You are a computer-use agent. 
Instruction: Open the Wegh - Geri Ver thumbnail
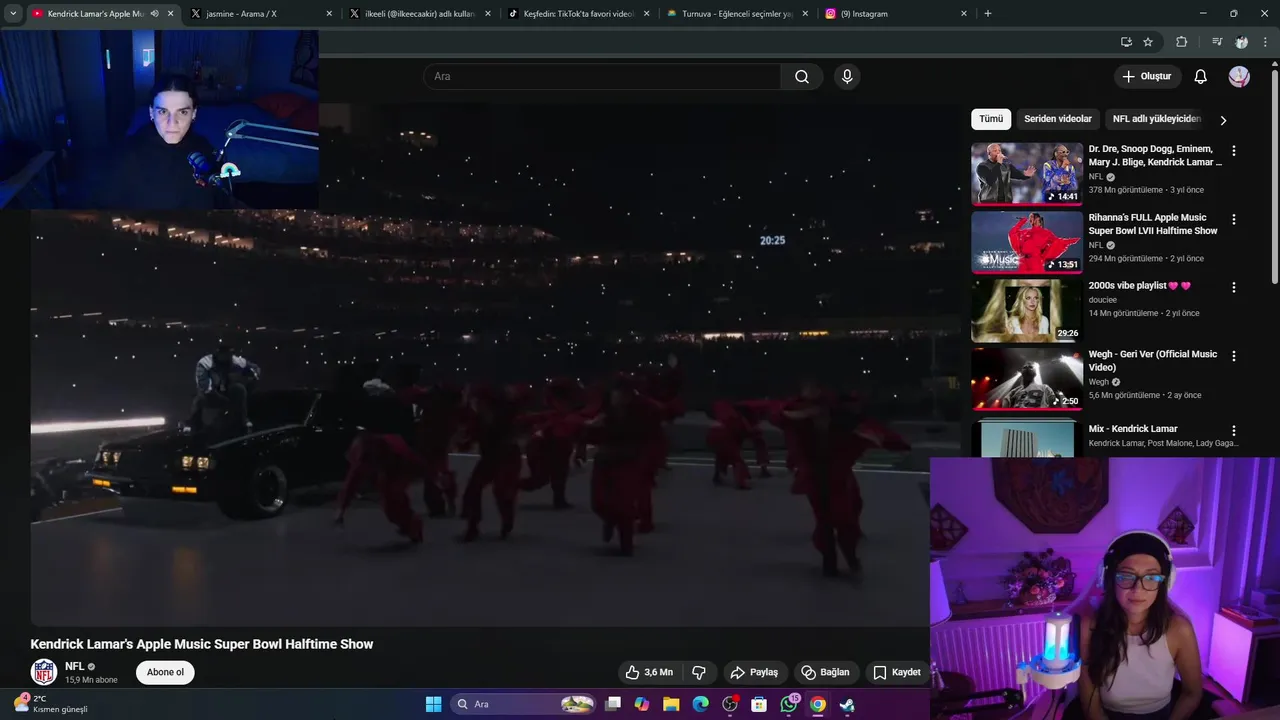1027,379
